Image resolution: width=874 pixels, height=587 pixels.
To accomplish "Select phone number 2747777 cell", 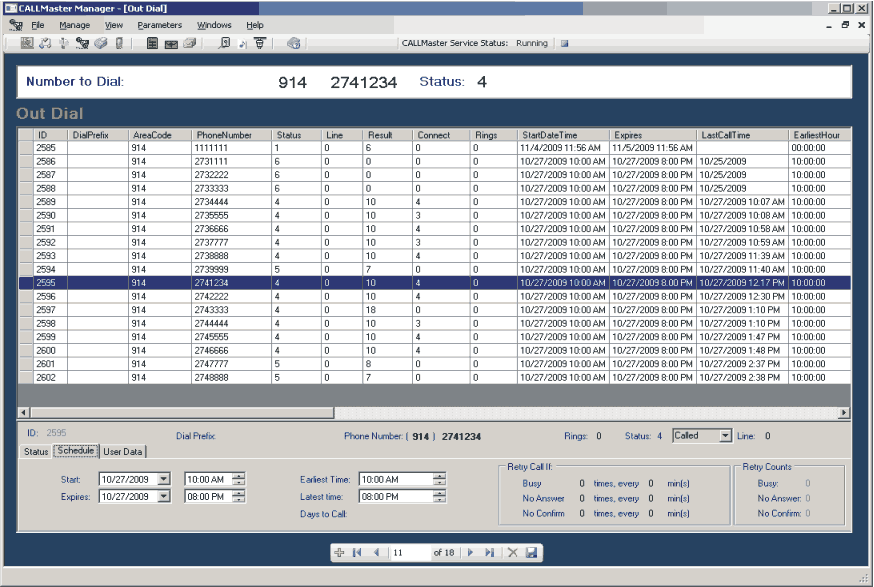I will [x=232, y=364].
